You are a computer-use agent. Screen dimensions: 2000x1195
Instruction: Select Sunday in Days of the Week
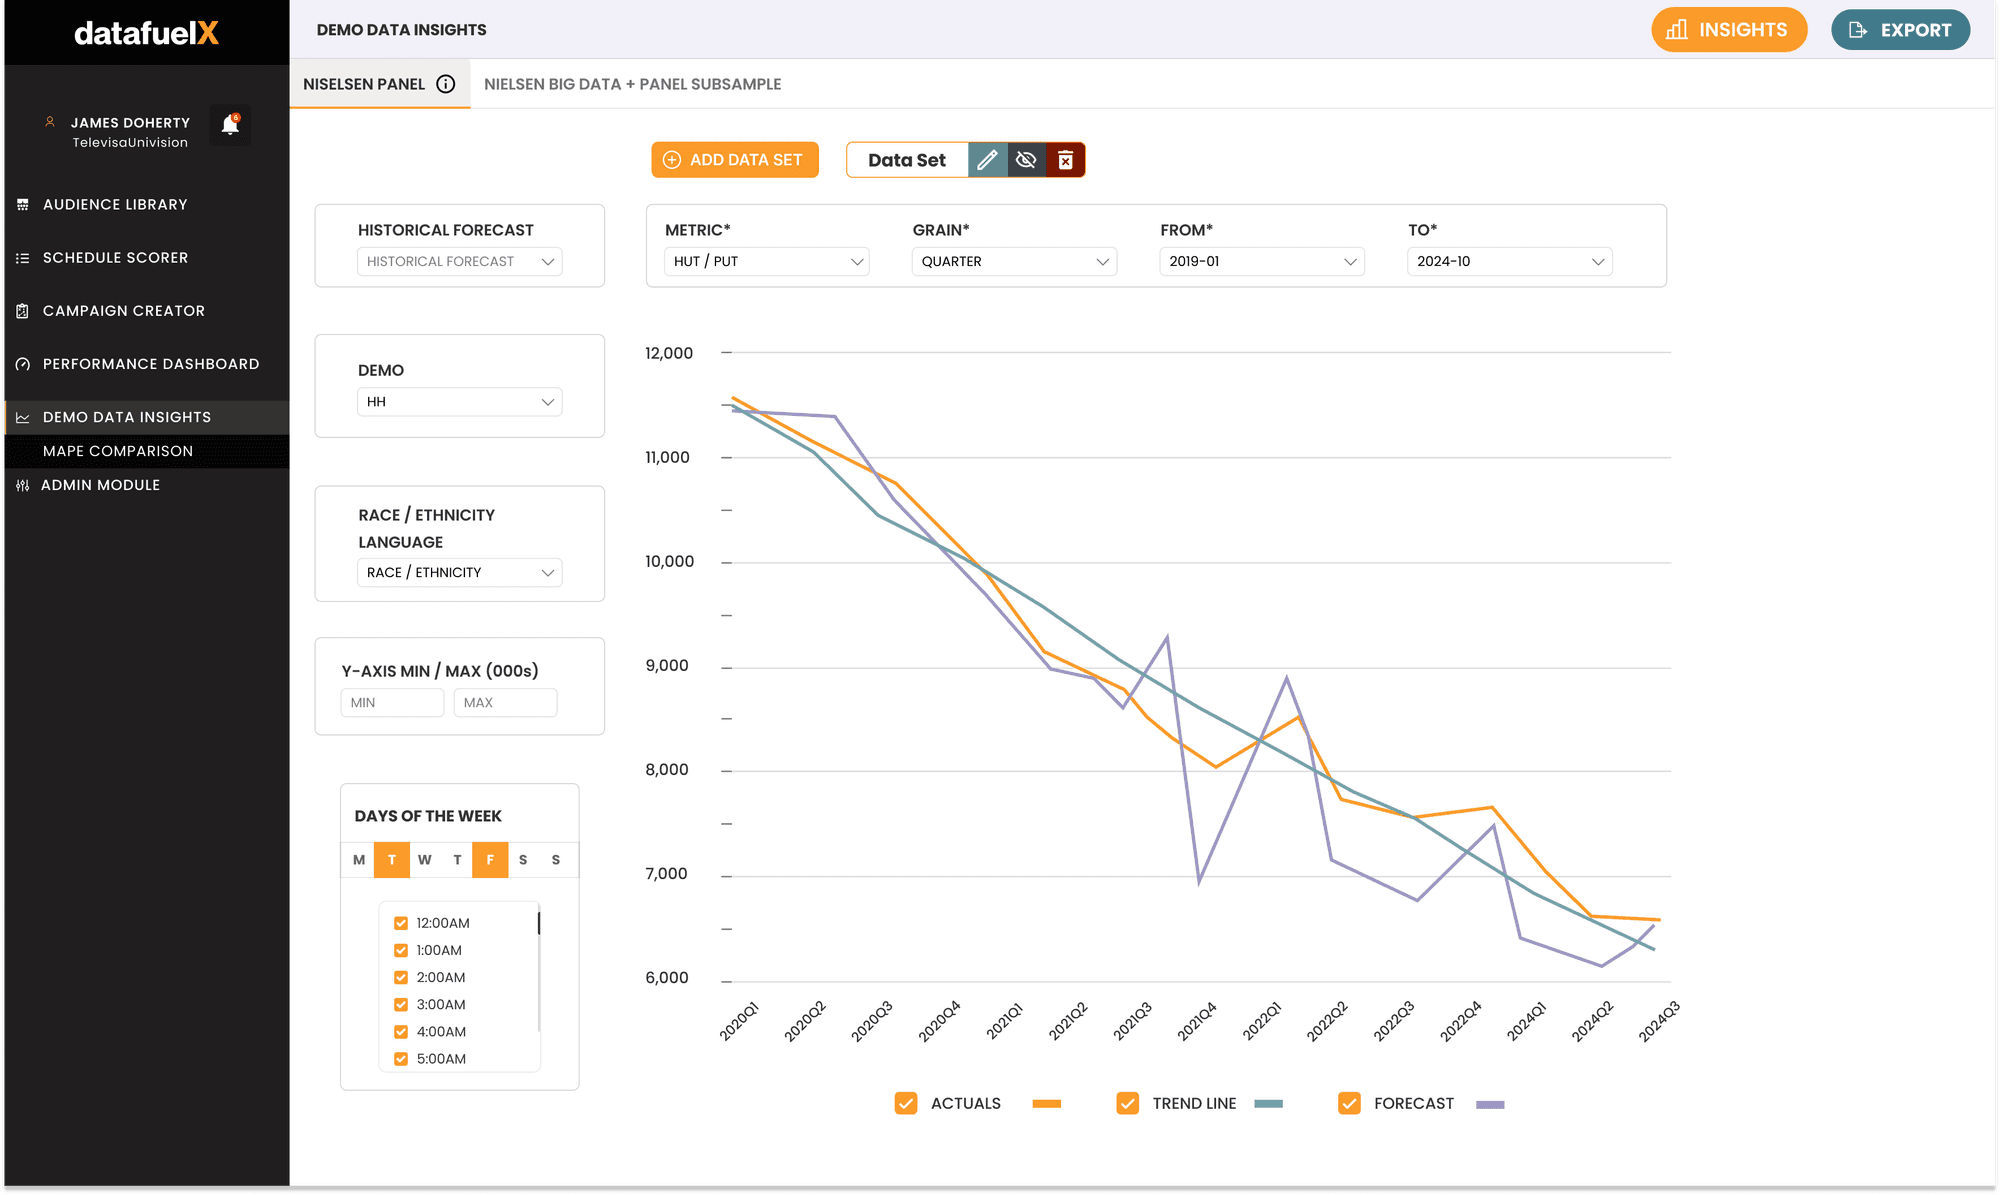556,860
